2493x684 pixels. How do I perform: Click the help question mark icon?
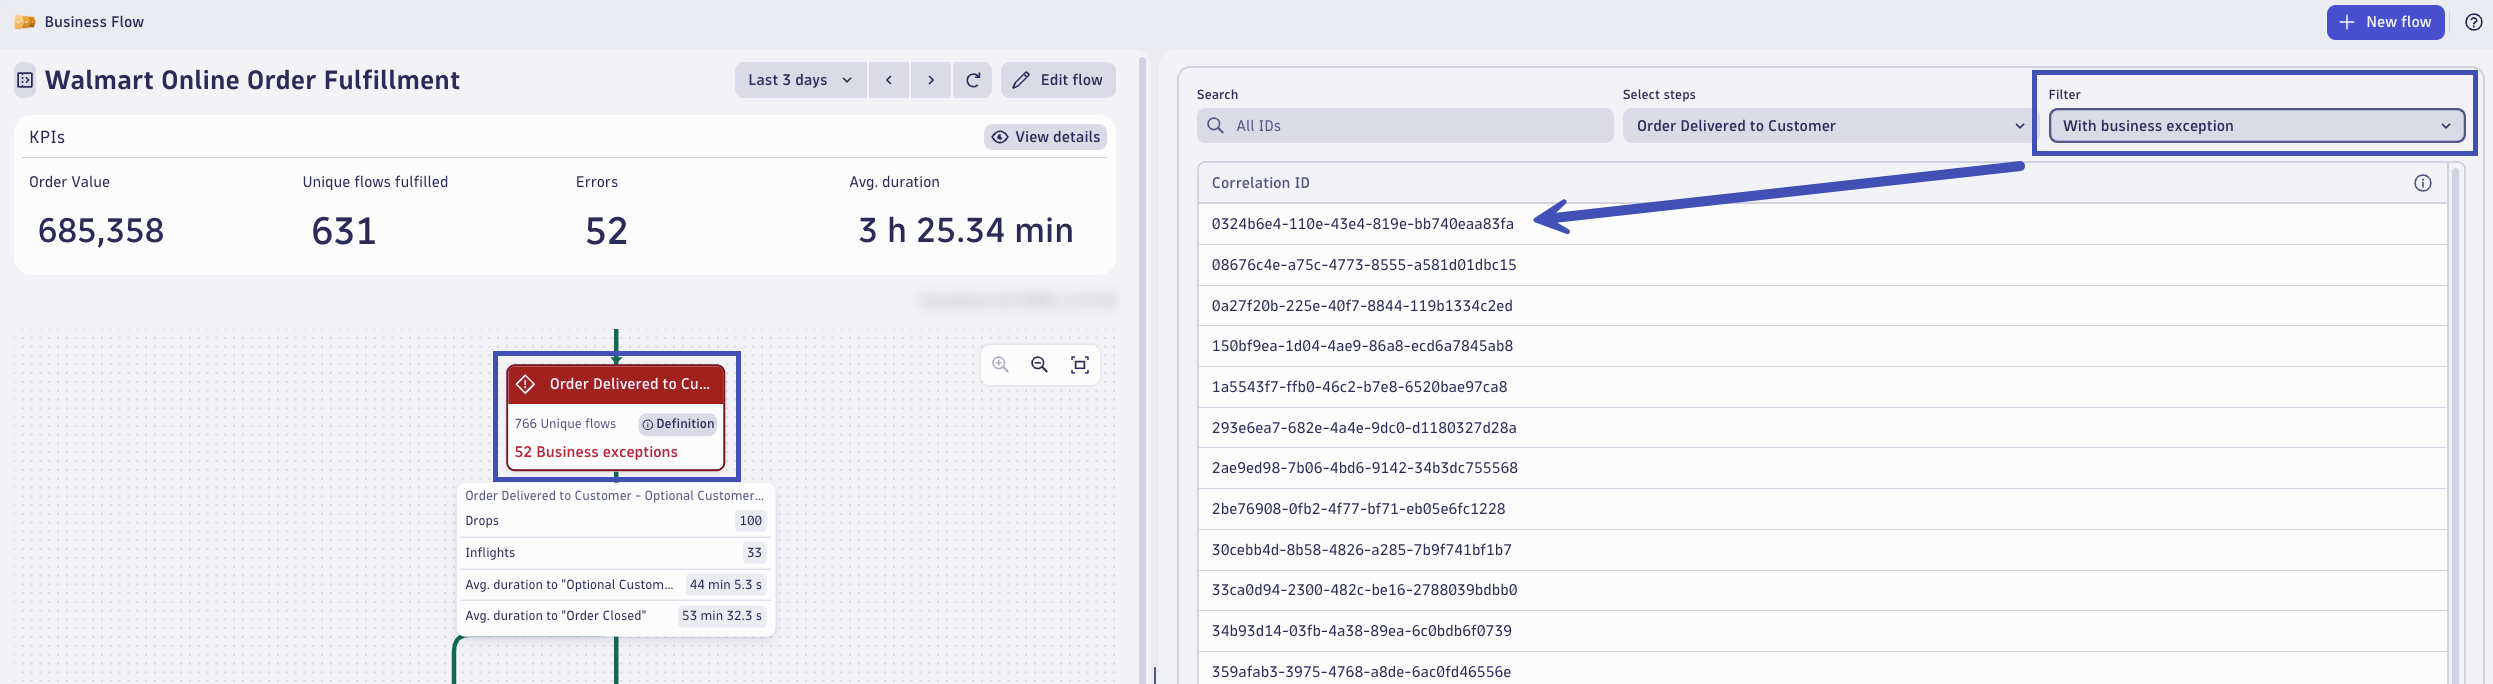(2473, 22)
